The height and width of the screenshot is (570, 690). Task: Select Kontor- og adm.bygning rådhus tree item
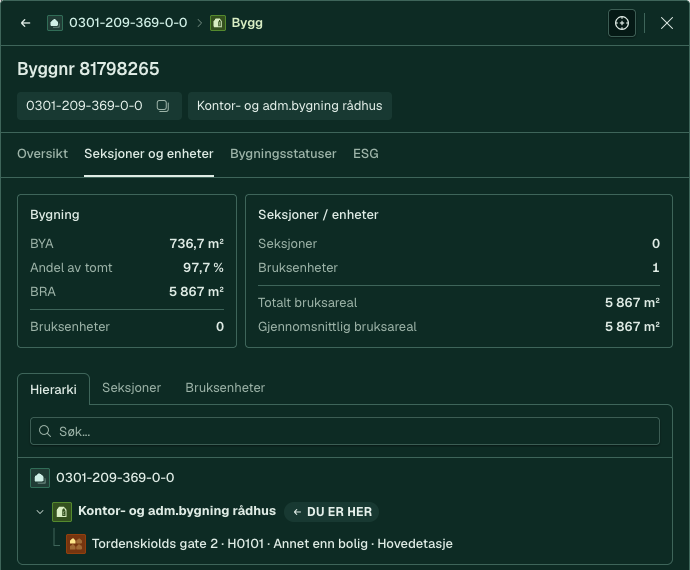177,511
